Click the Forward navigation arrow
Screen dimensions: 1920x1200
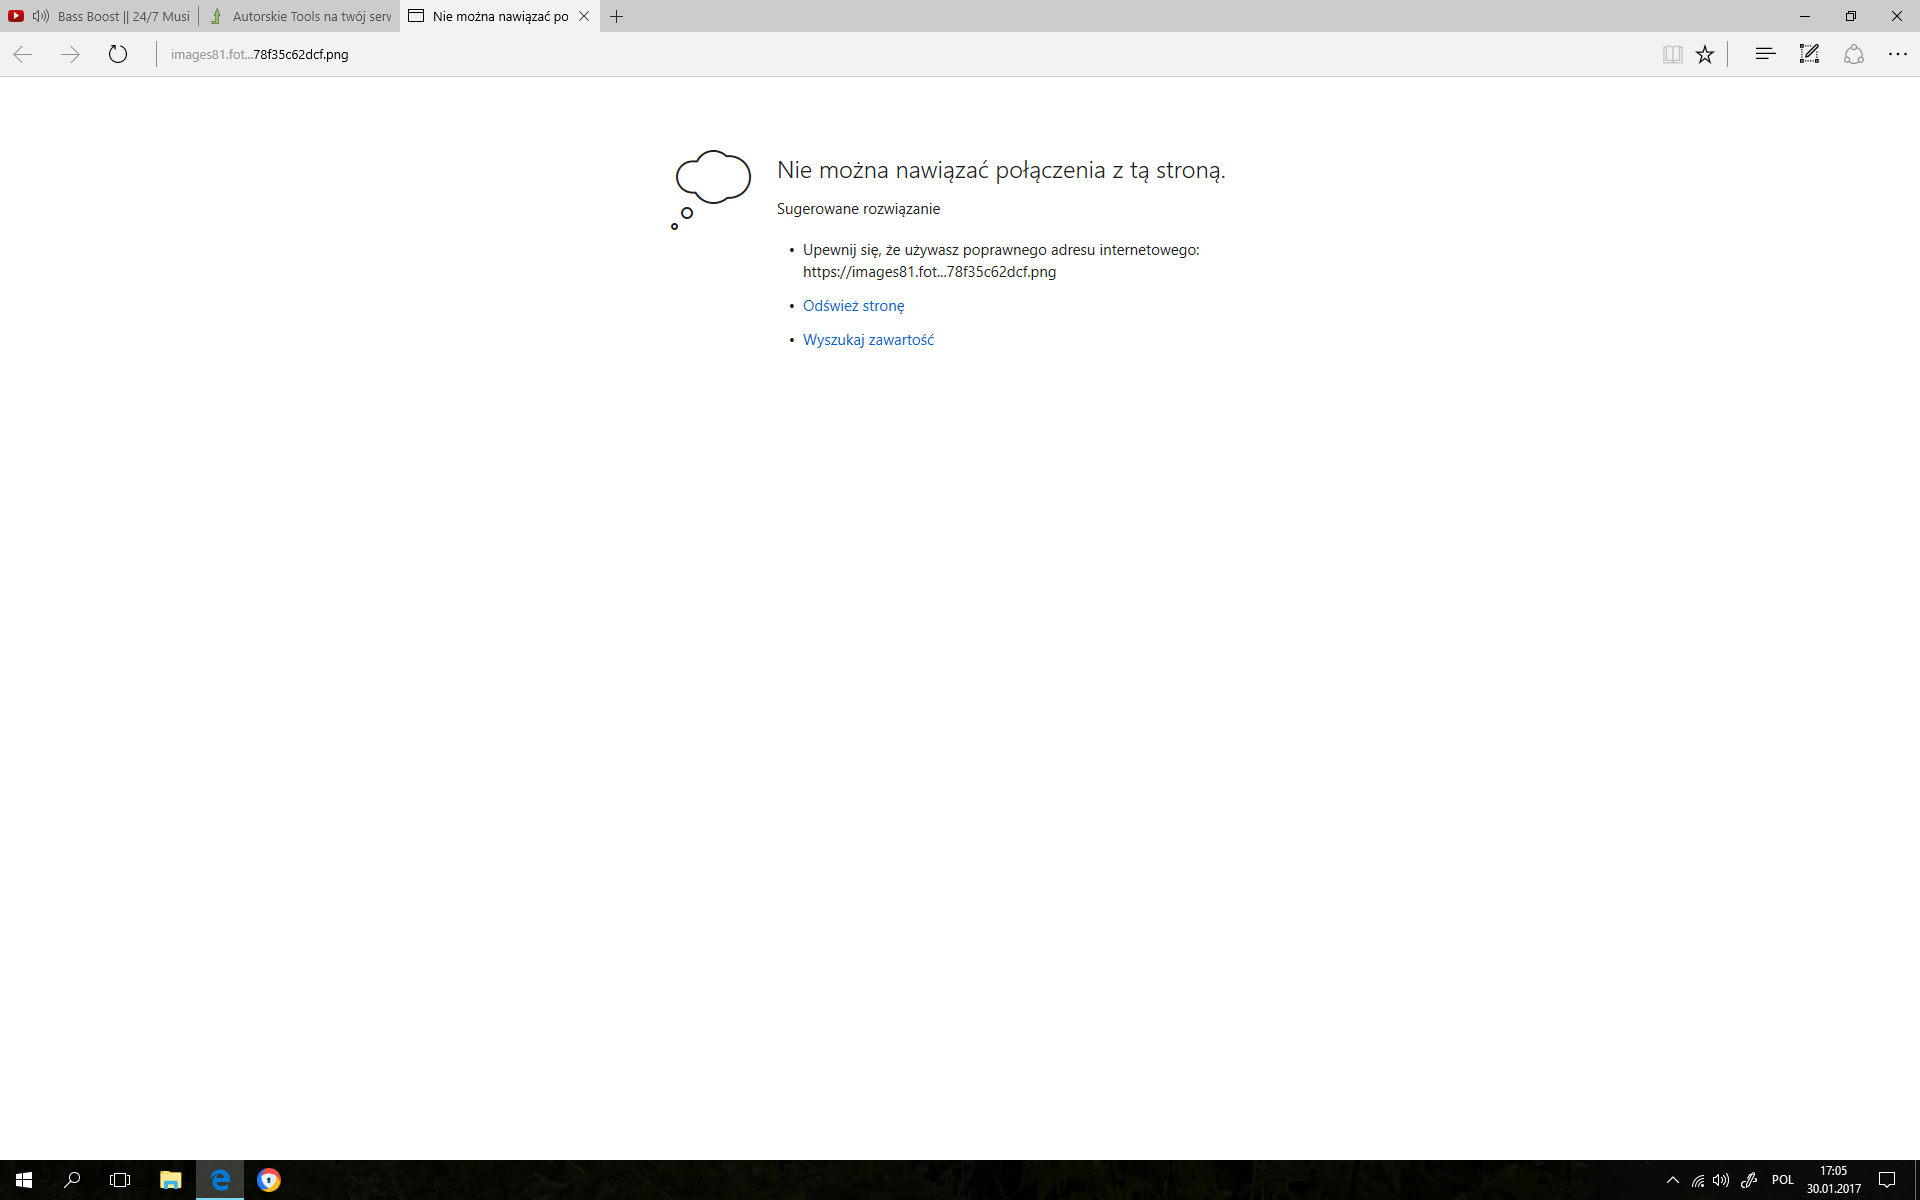[x=70, y=54]
